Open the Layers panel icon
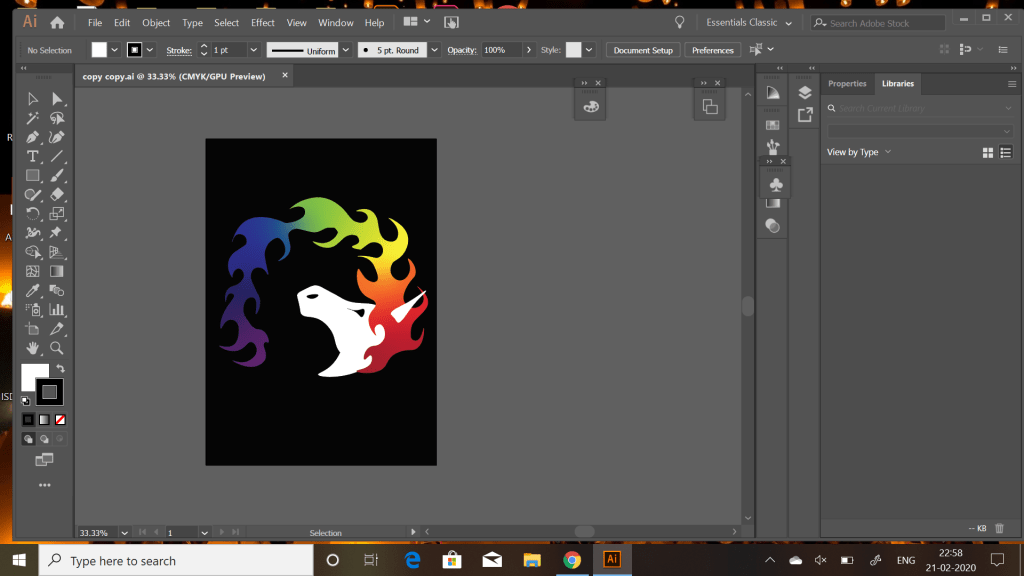The height and width of the screenshot is (576, 1024). (x=805, y=92)
